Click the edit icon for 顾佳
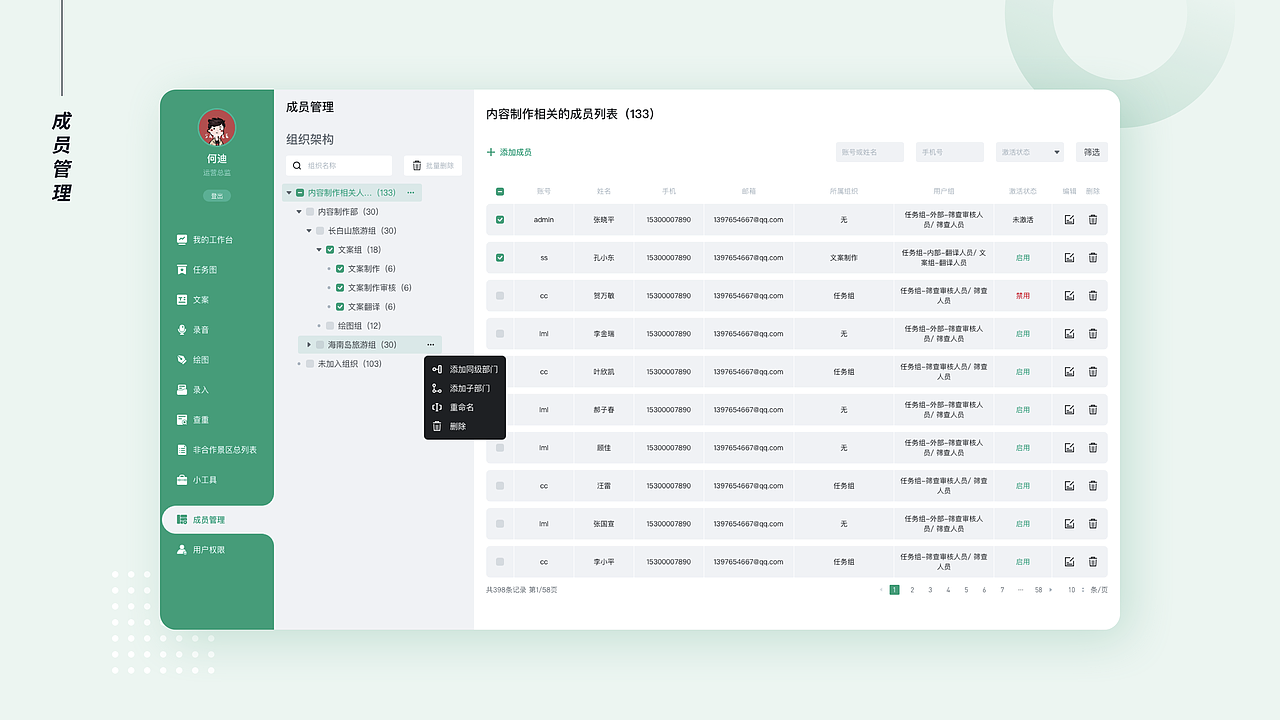1280x720 pixels. pos(1069,448)
